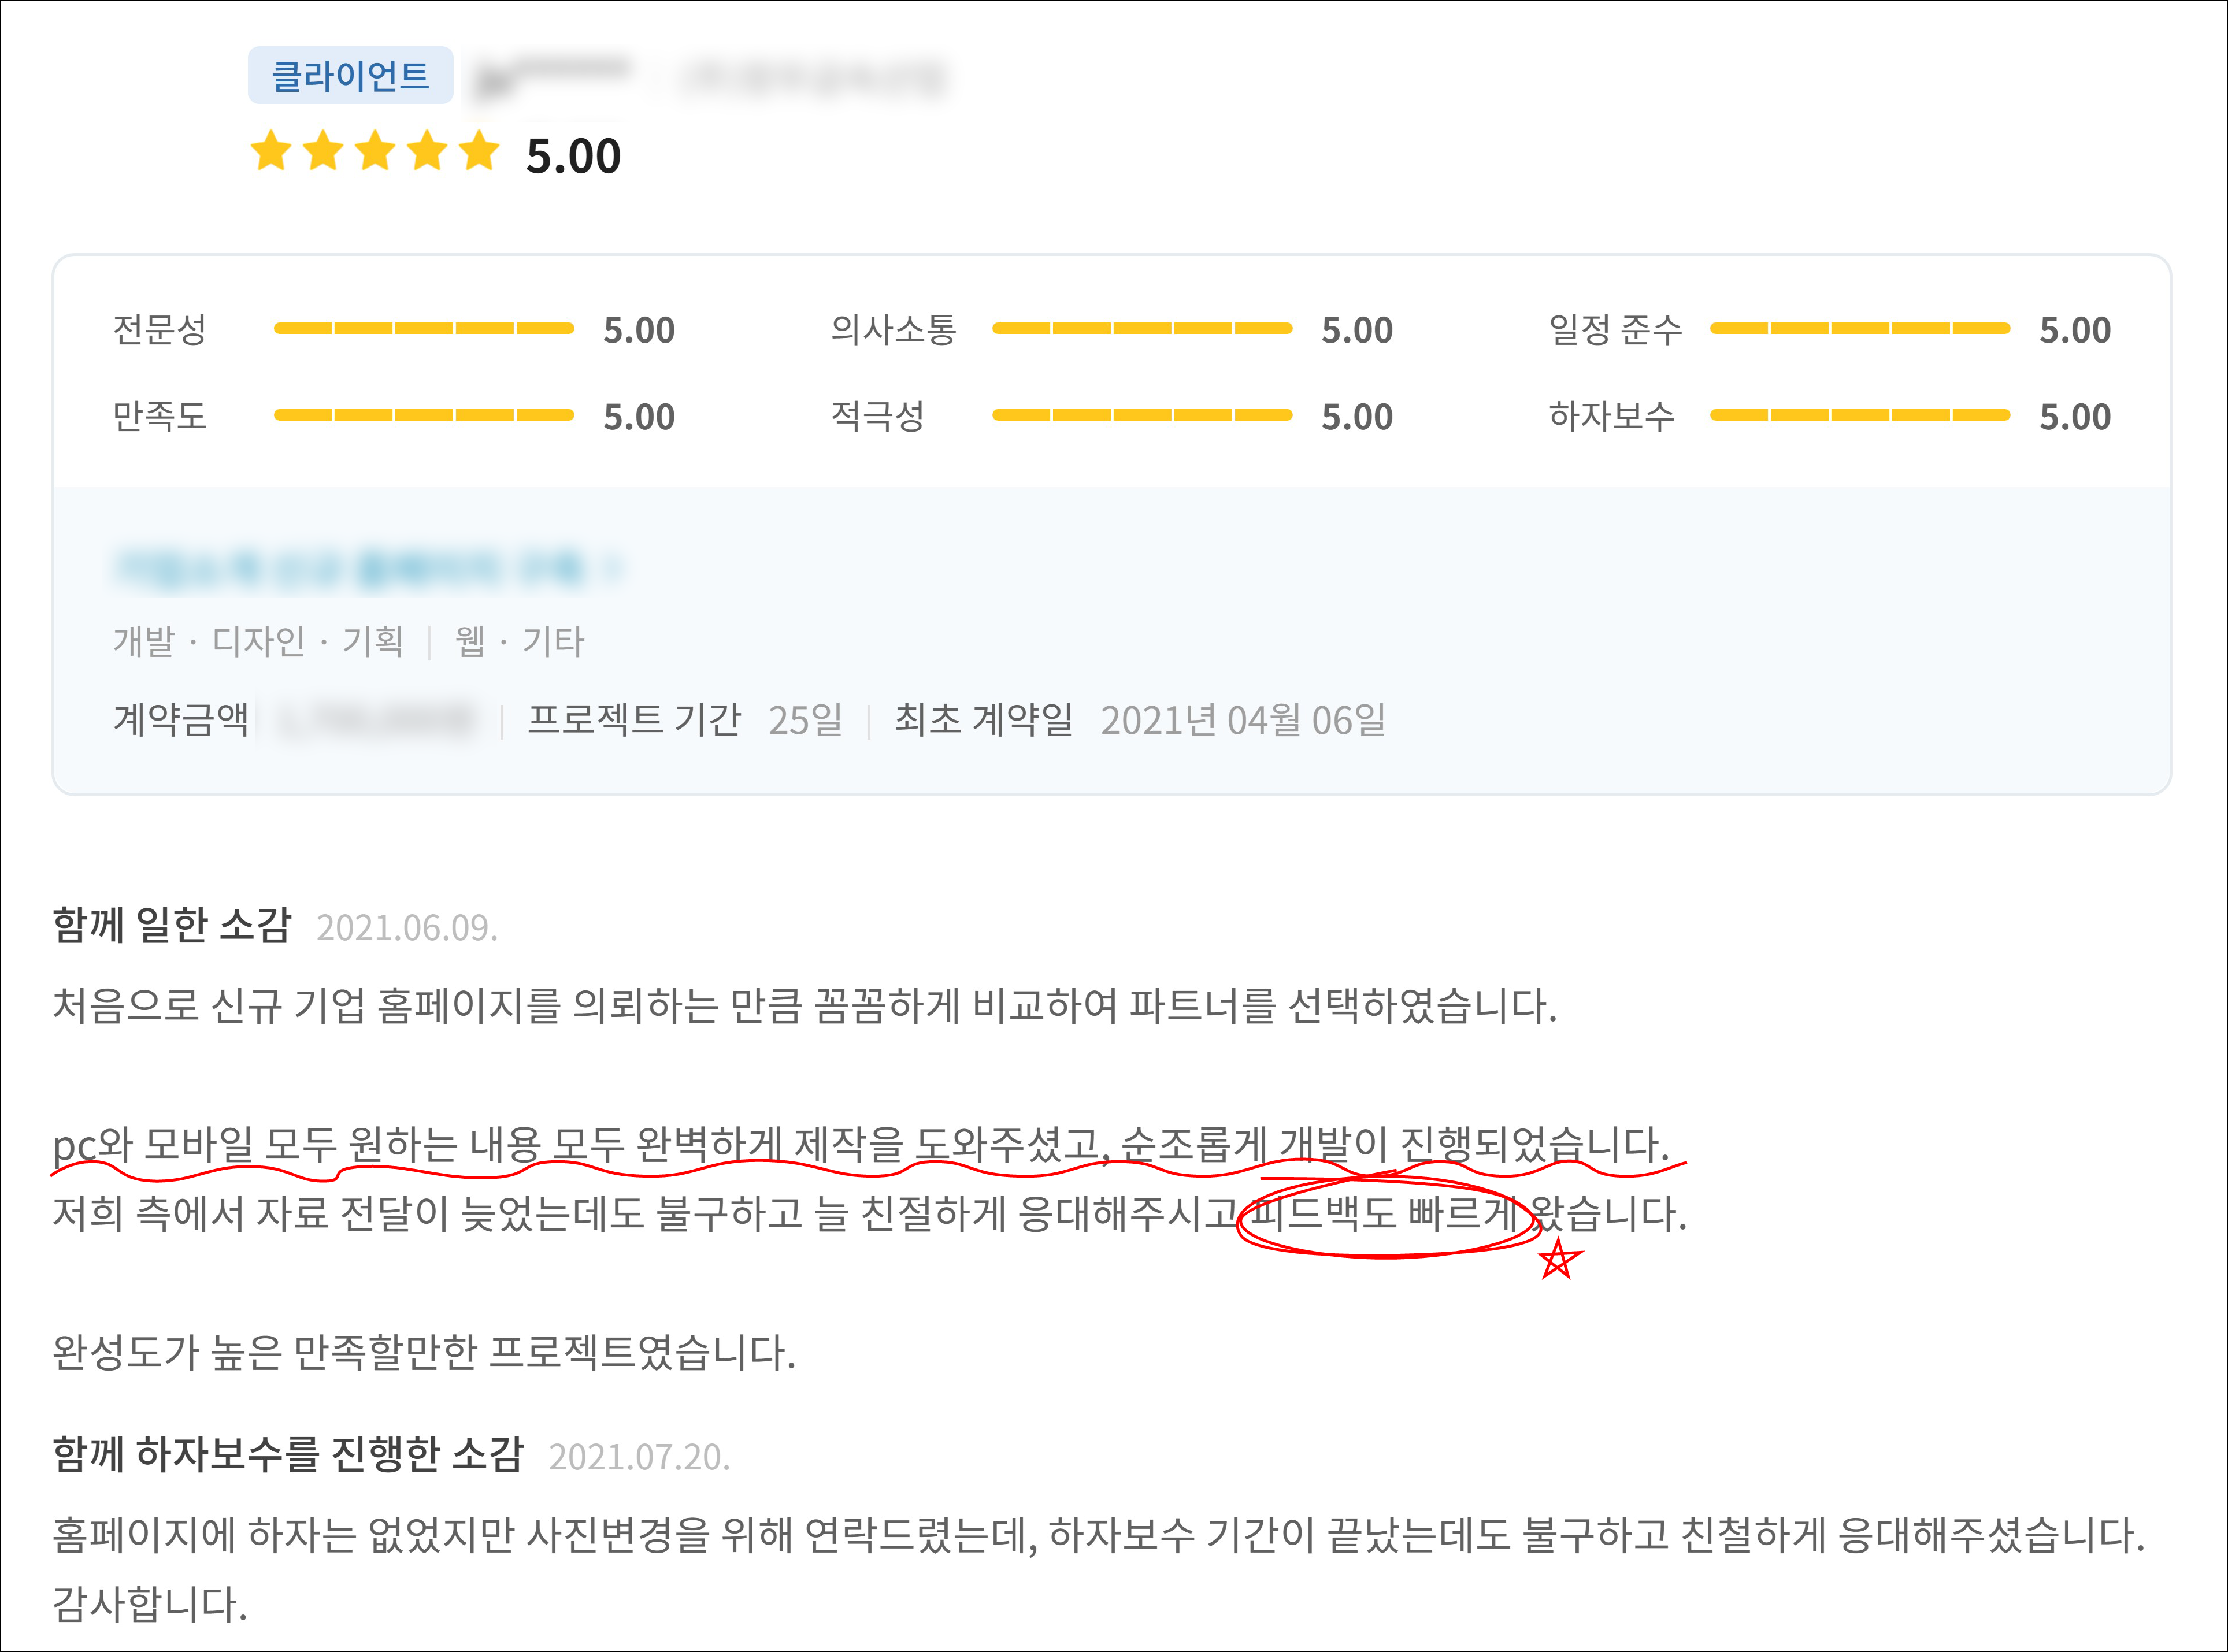Click the fourth yellow rating star
The height and width of the screenshot is (1652, 2228).
pos(427,152)
